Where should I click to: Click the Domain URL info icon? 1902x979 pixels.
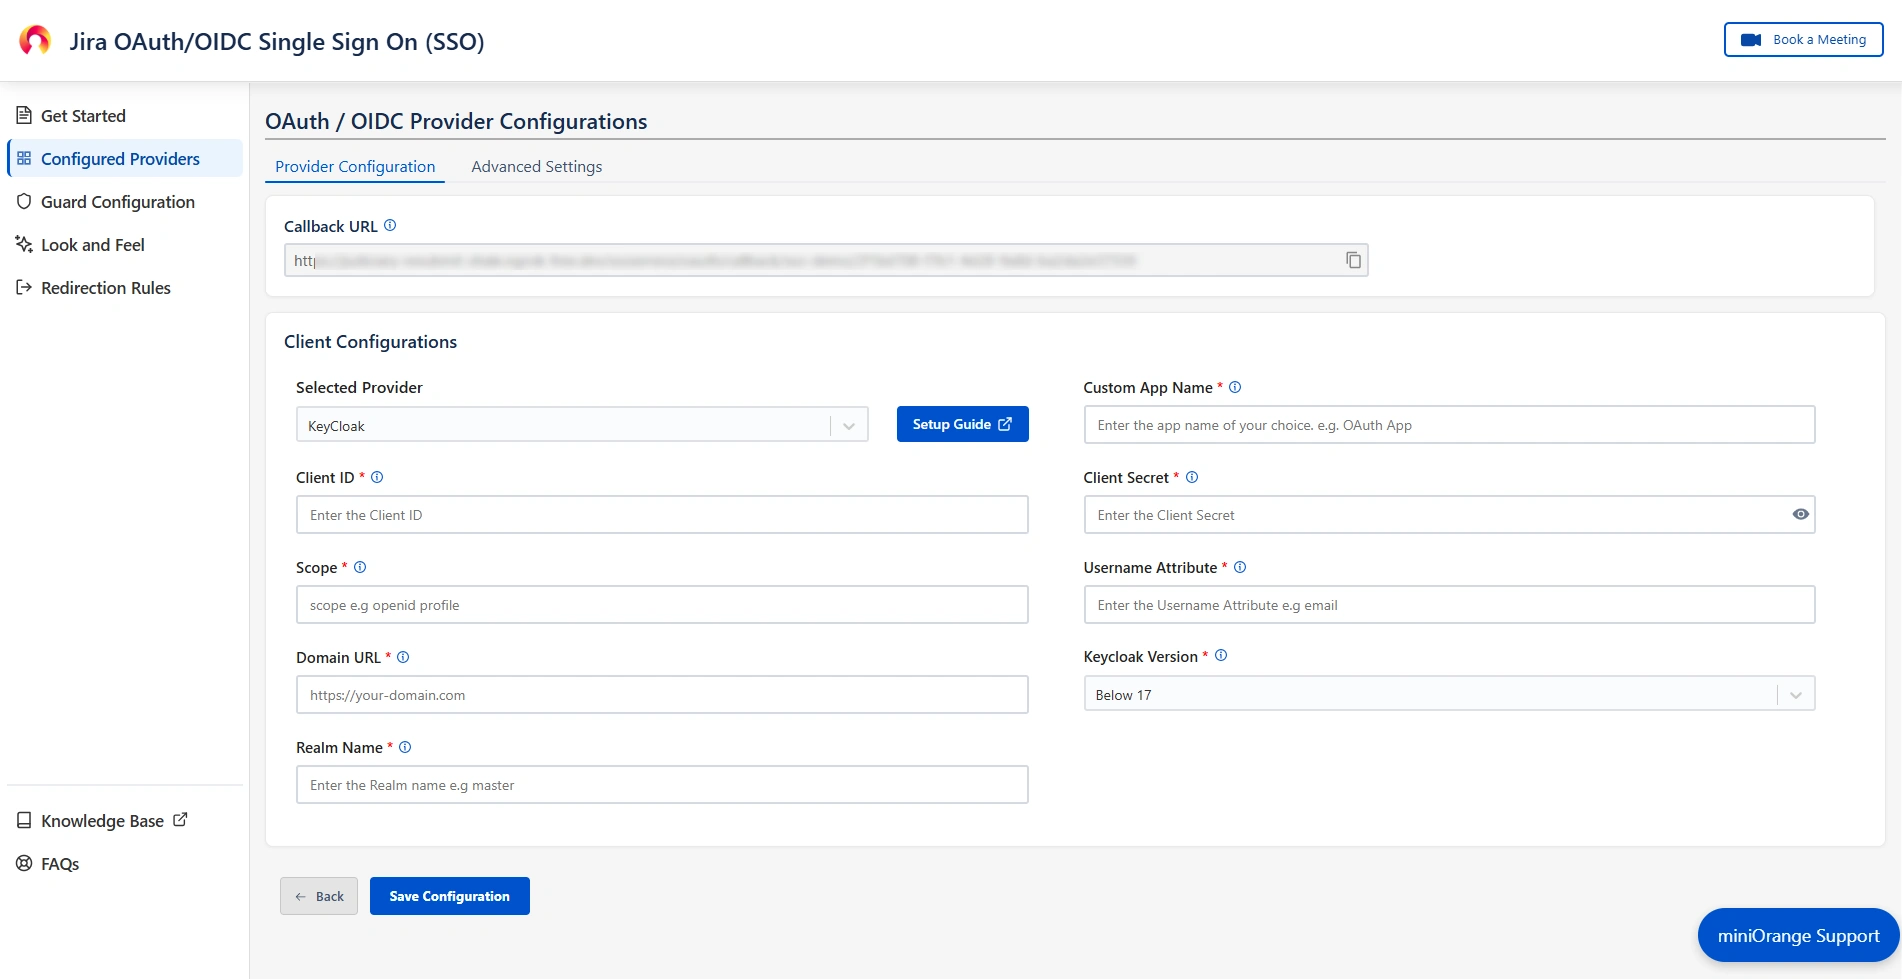[403, 657]
